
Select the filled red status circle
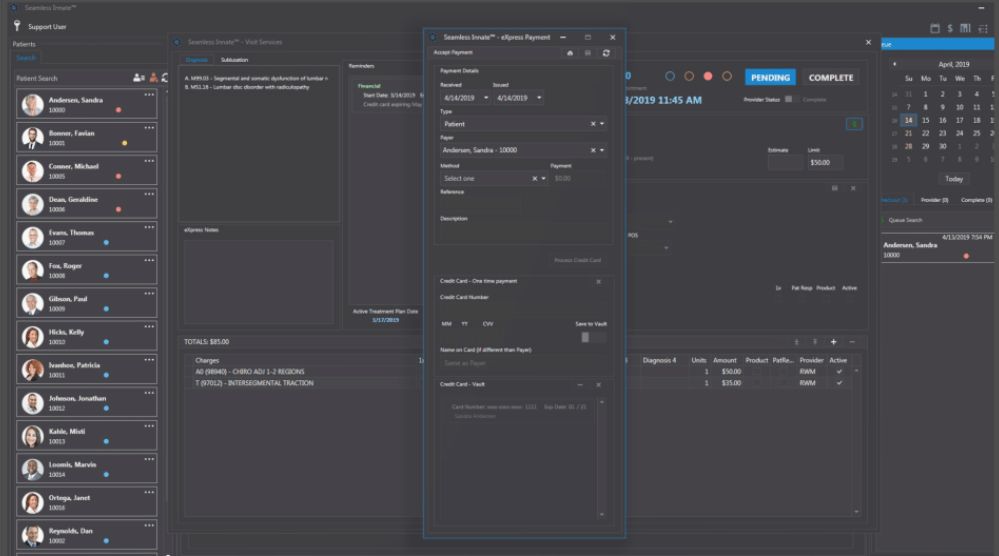[708, 77]
